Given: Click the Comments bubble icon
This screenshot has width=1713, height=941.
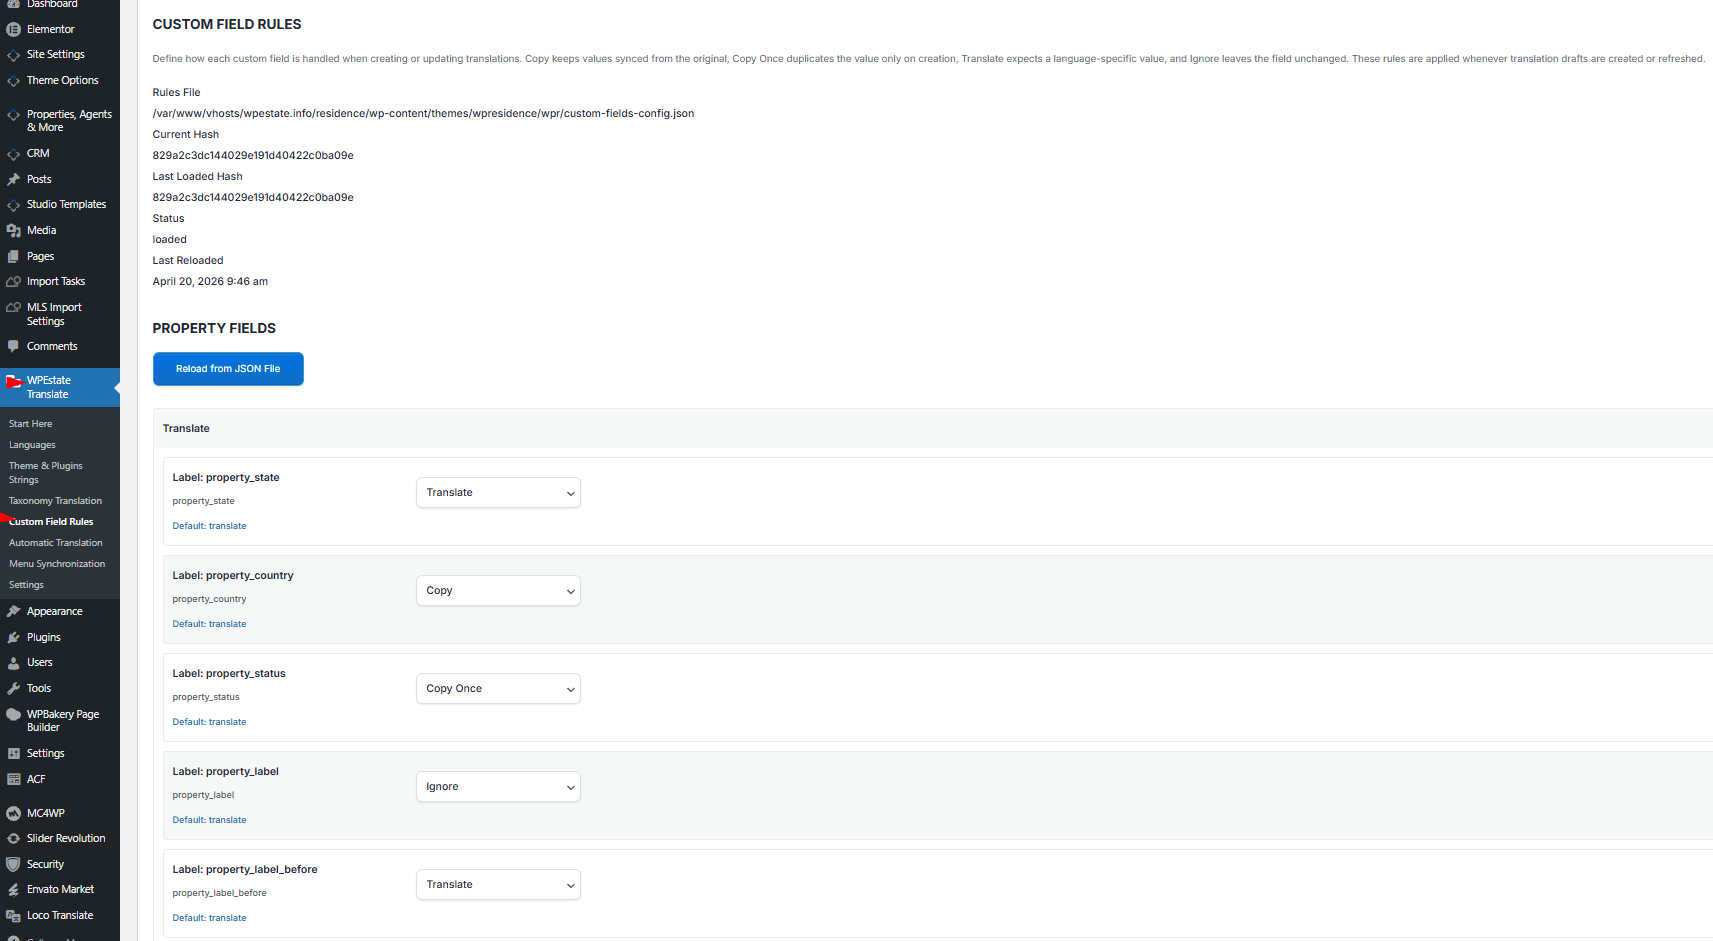Looking at the screenshot, I should [x=13, y=346].
